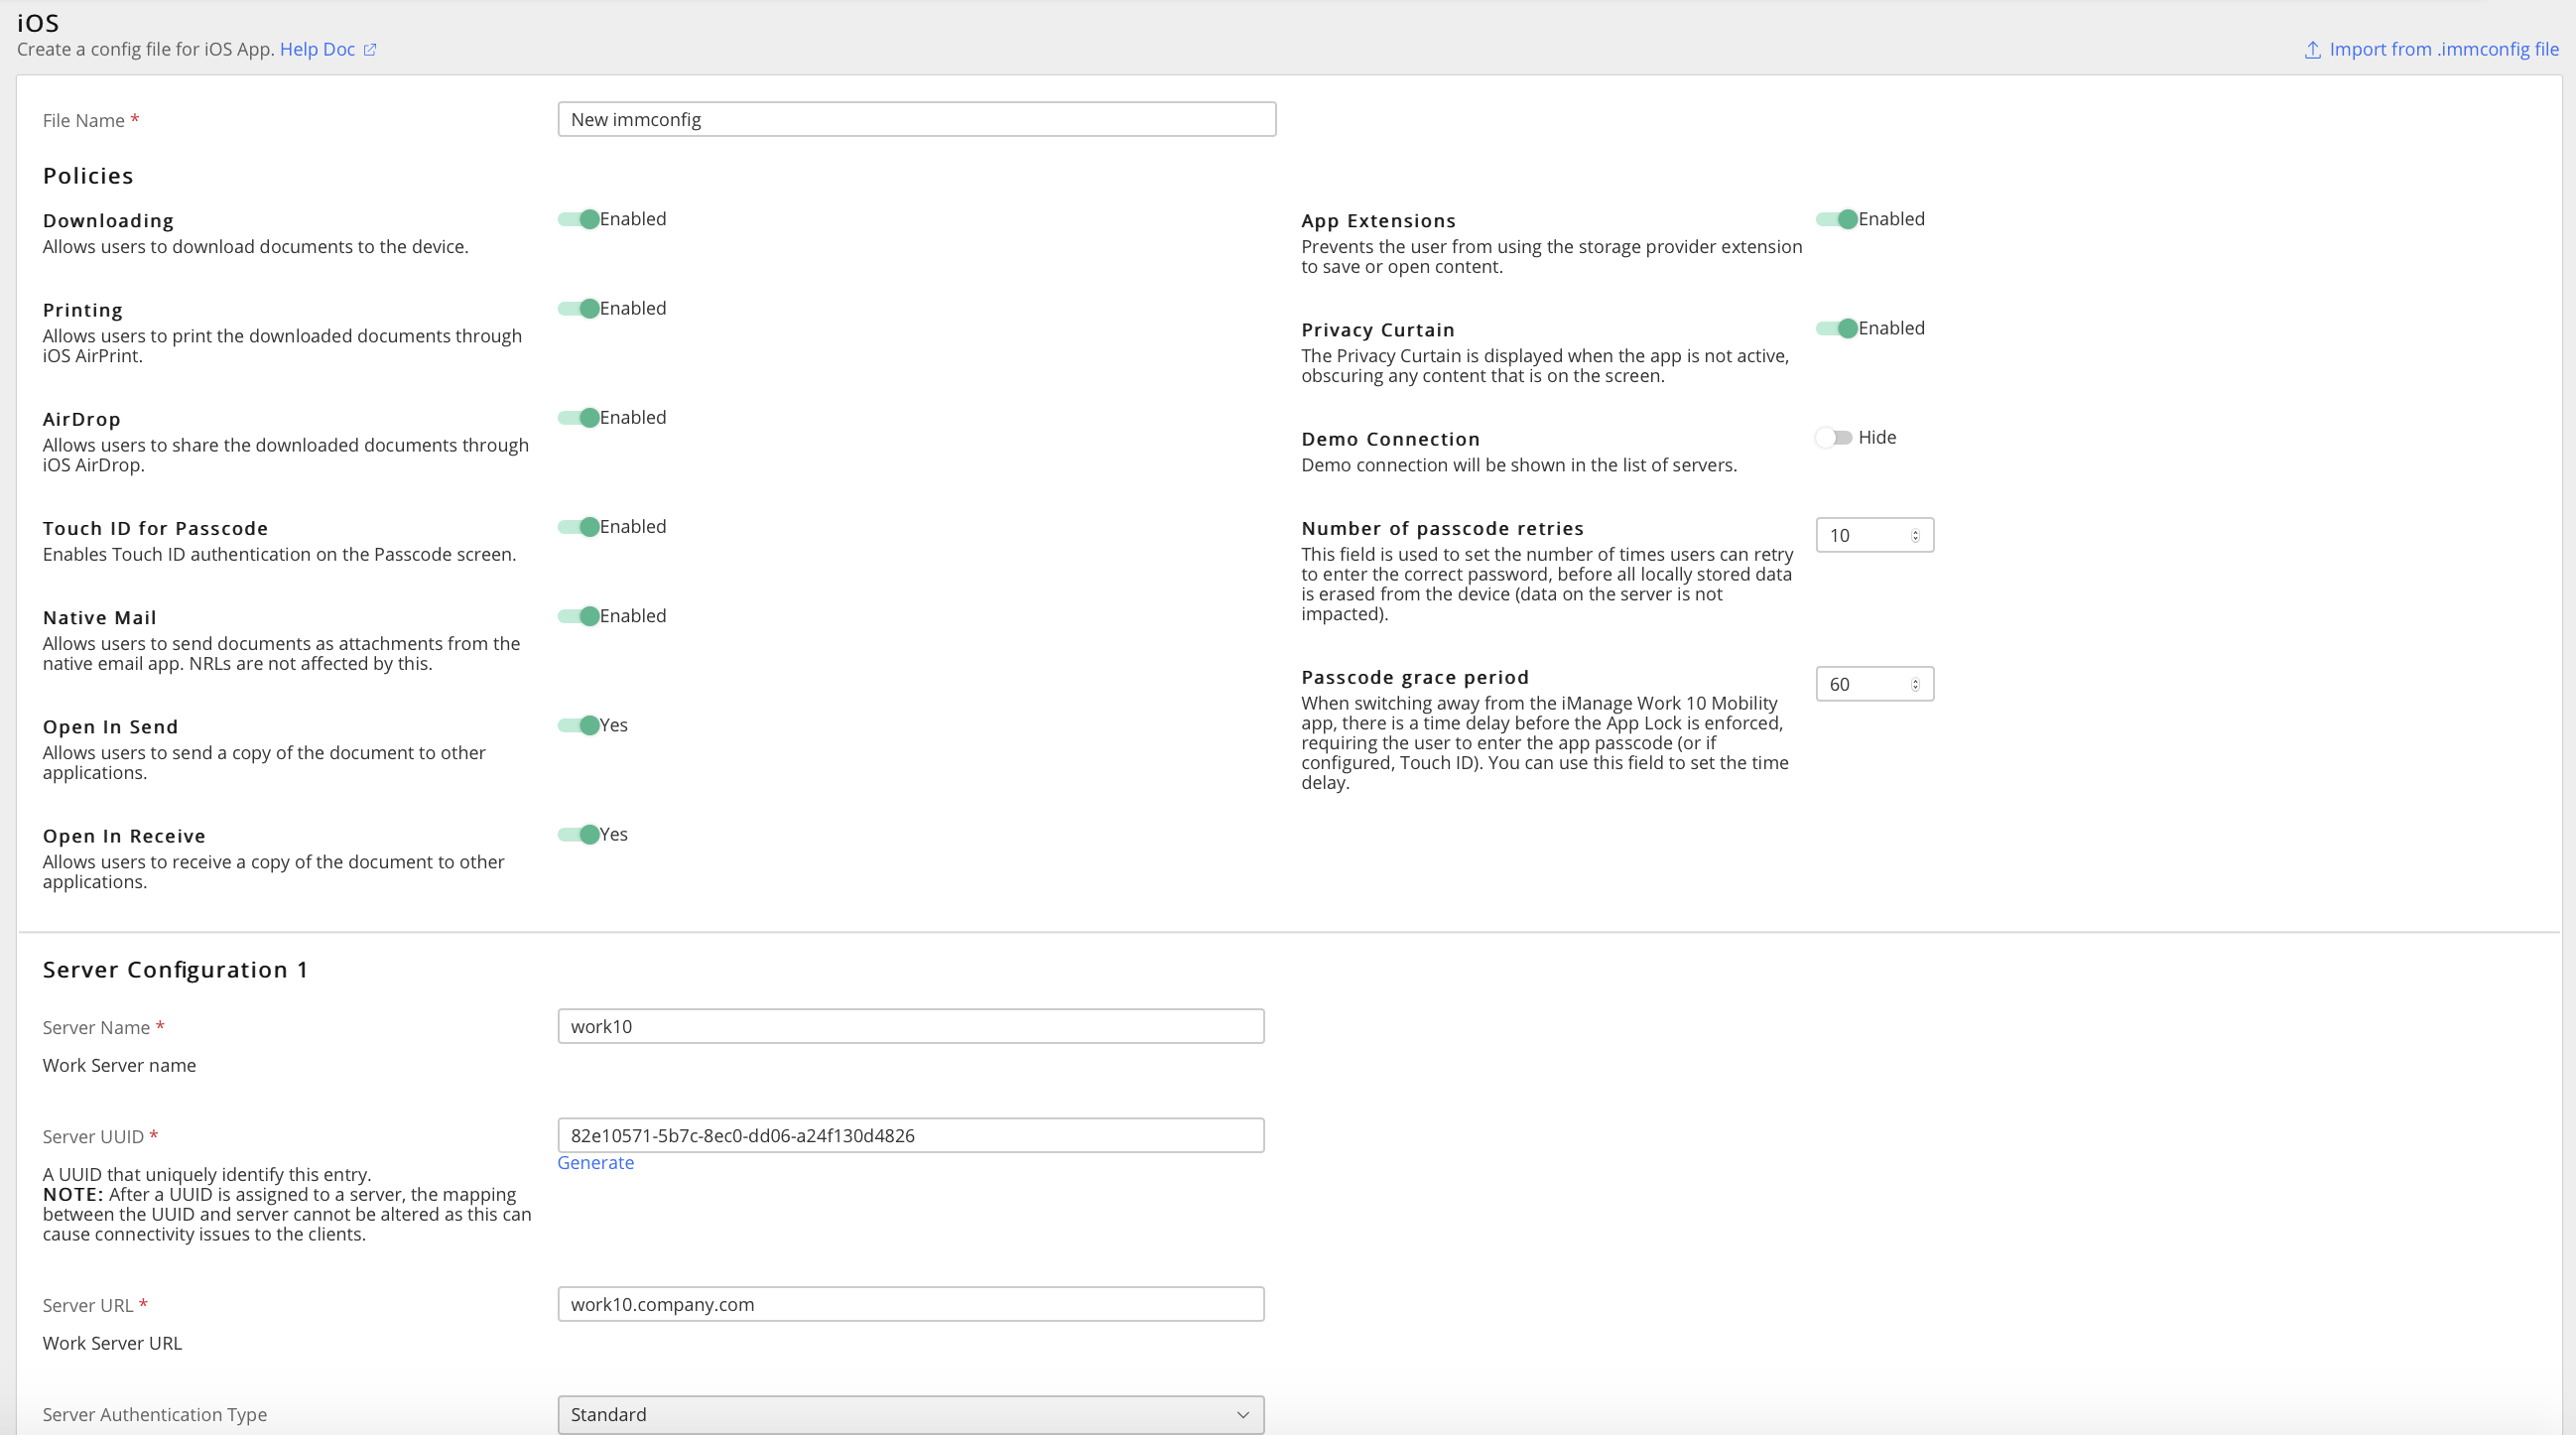Enable the Demo Connection toggle
Screen dimensions: 2576x1435
tap(1834, 438)
